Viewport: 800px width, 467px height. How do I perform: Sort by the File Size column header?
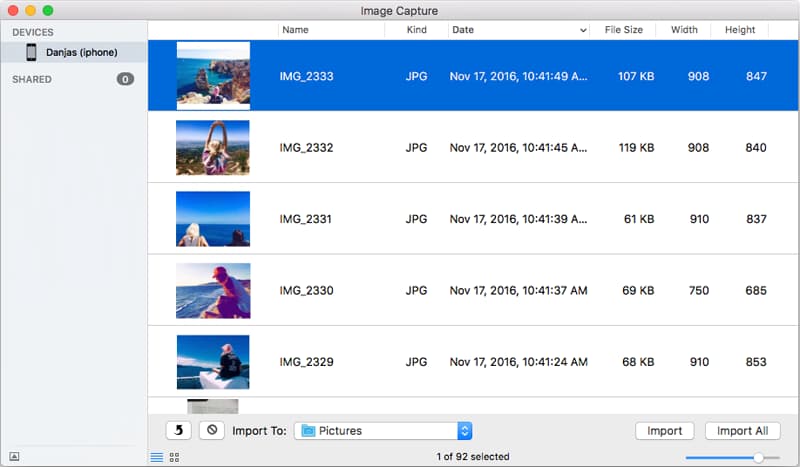coord(623,30)
